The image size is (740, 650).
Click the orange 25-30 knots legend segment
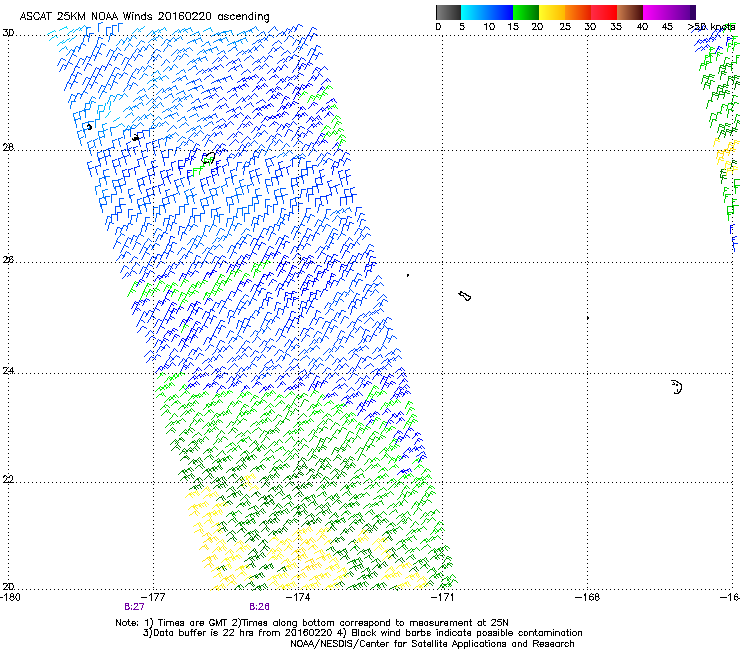578,12
